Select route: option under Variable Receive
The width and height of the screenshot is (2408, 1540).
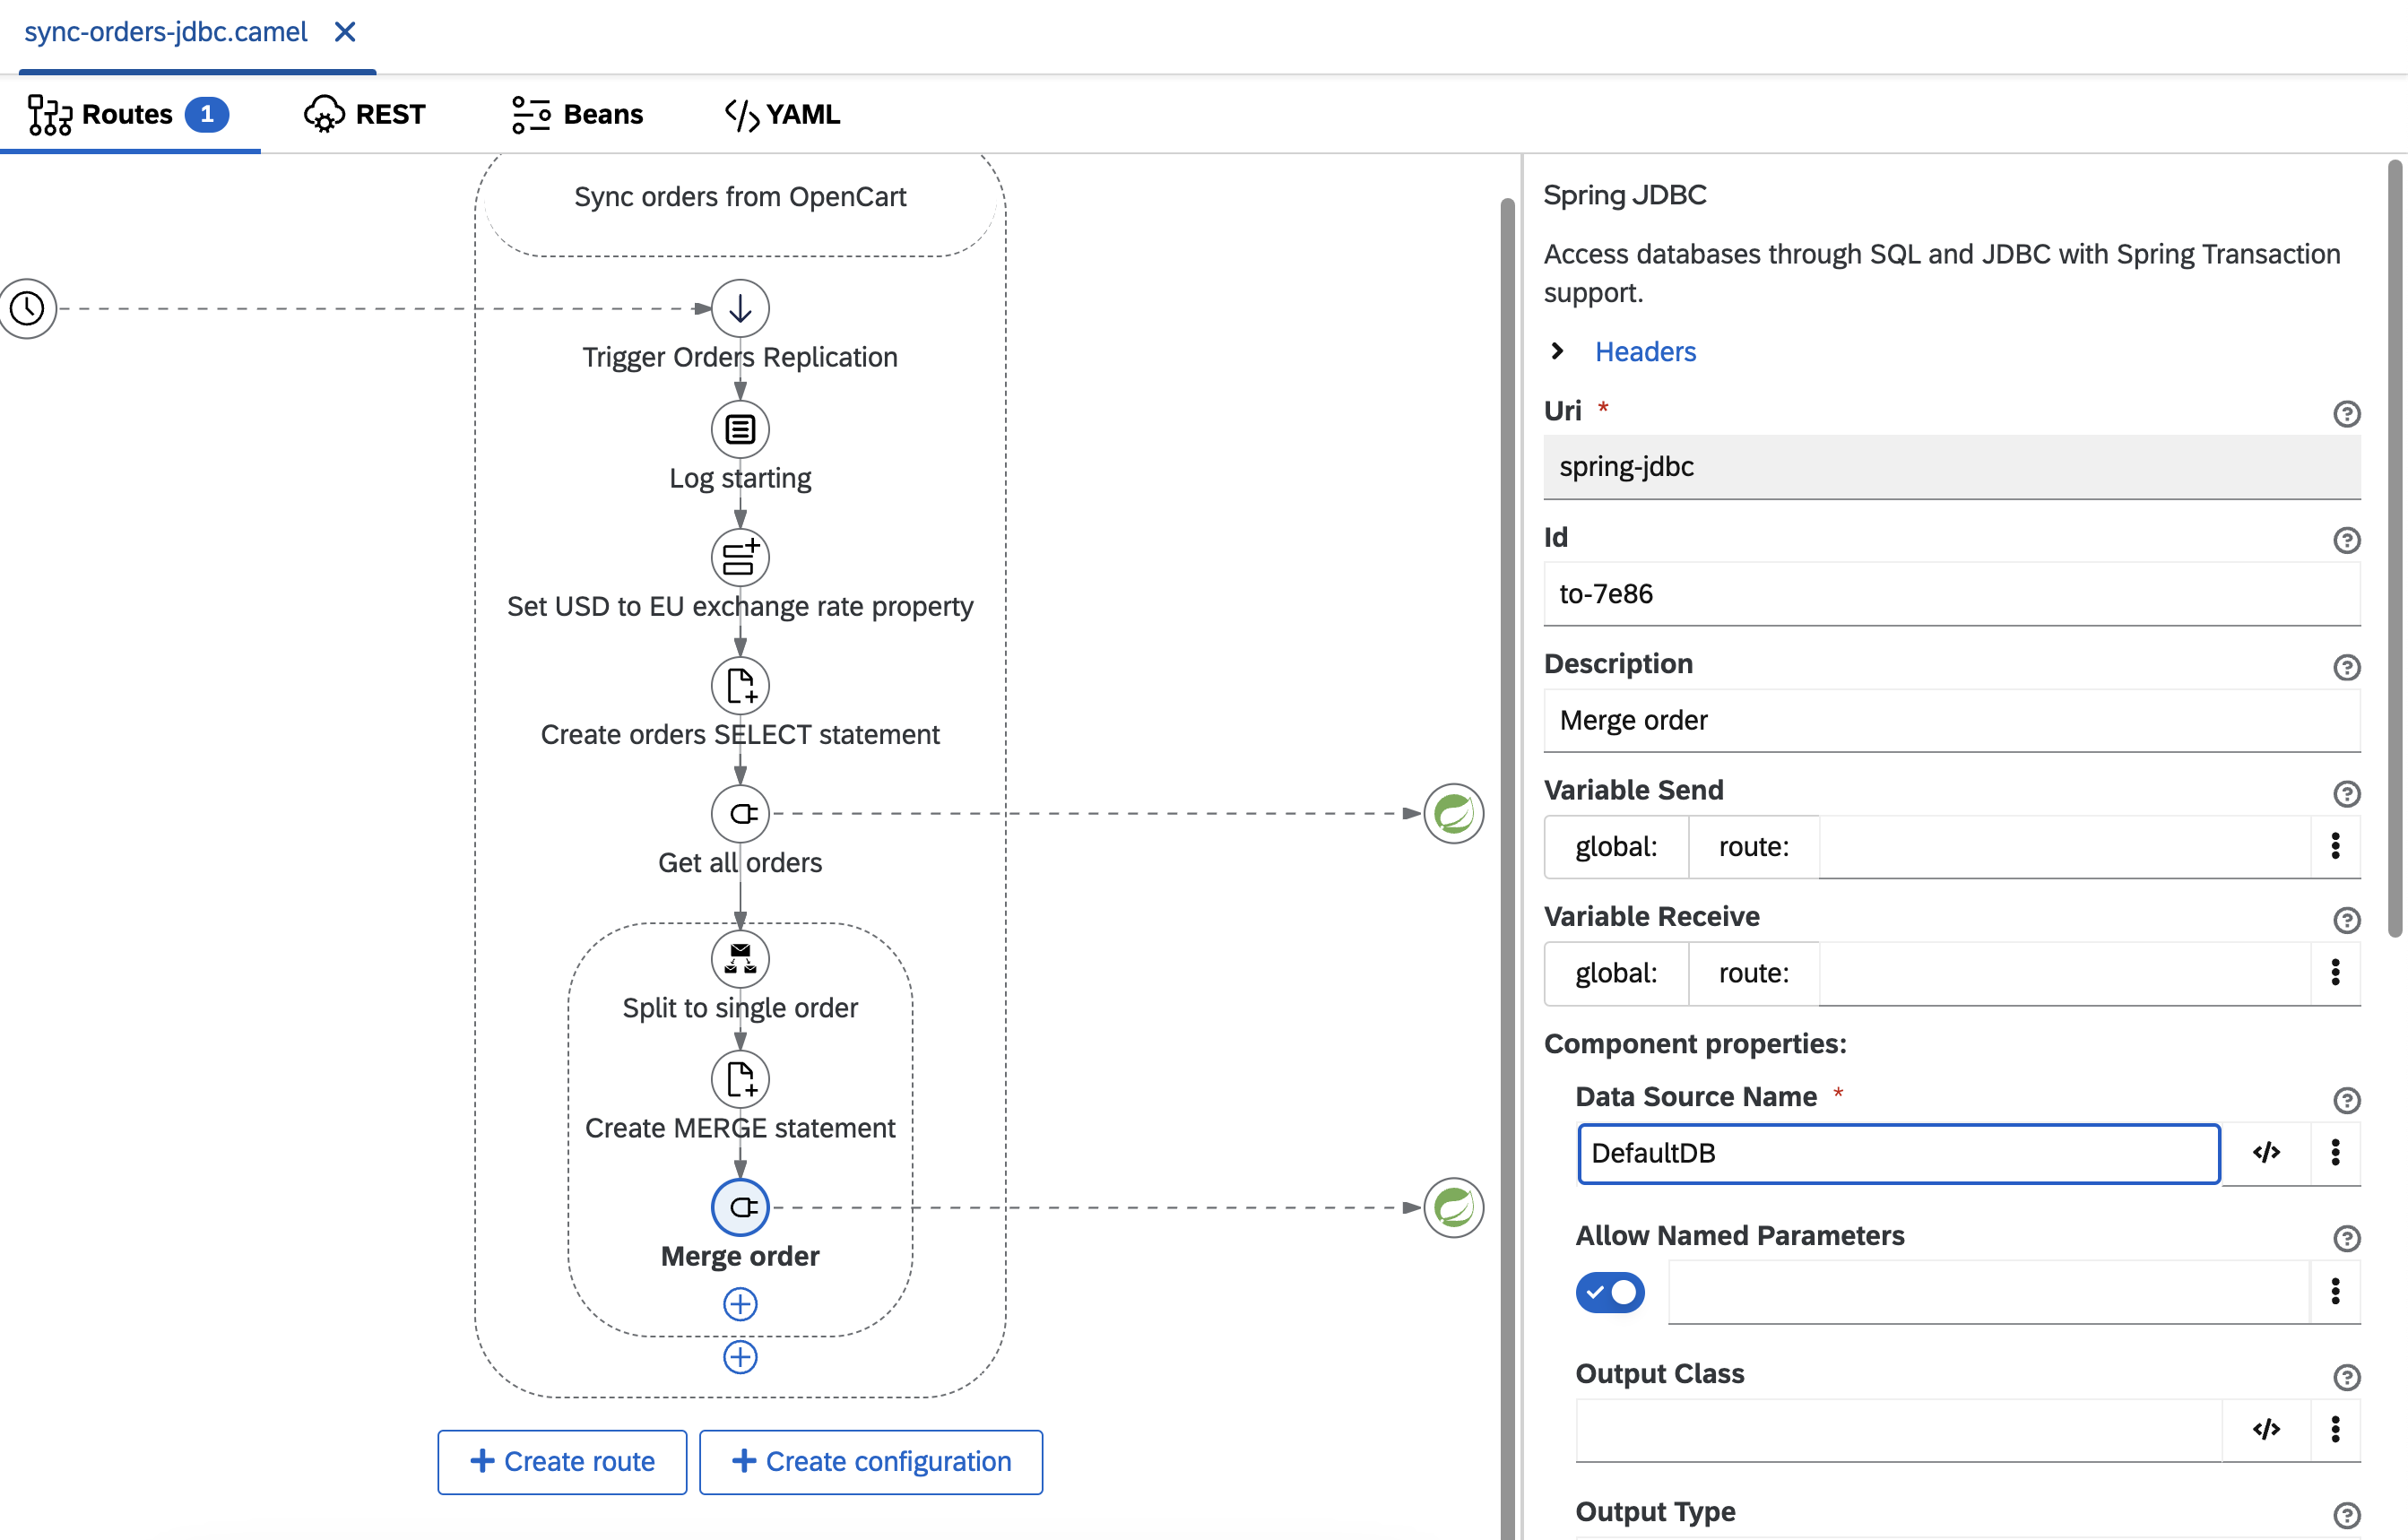pos(1754,973)
